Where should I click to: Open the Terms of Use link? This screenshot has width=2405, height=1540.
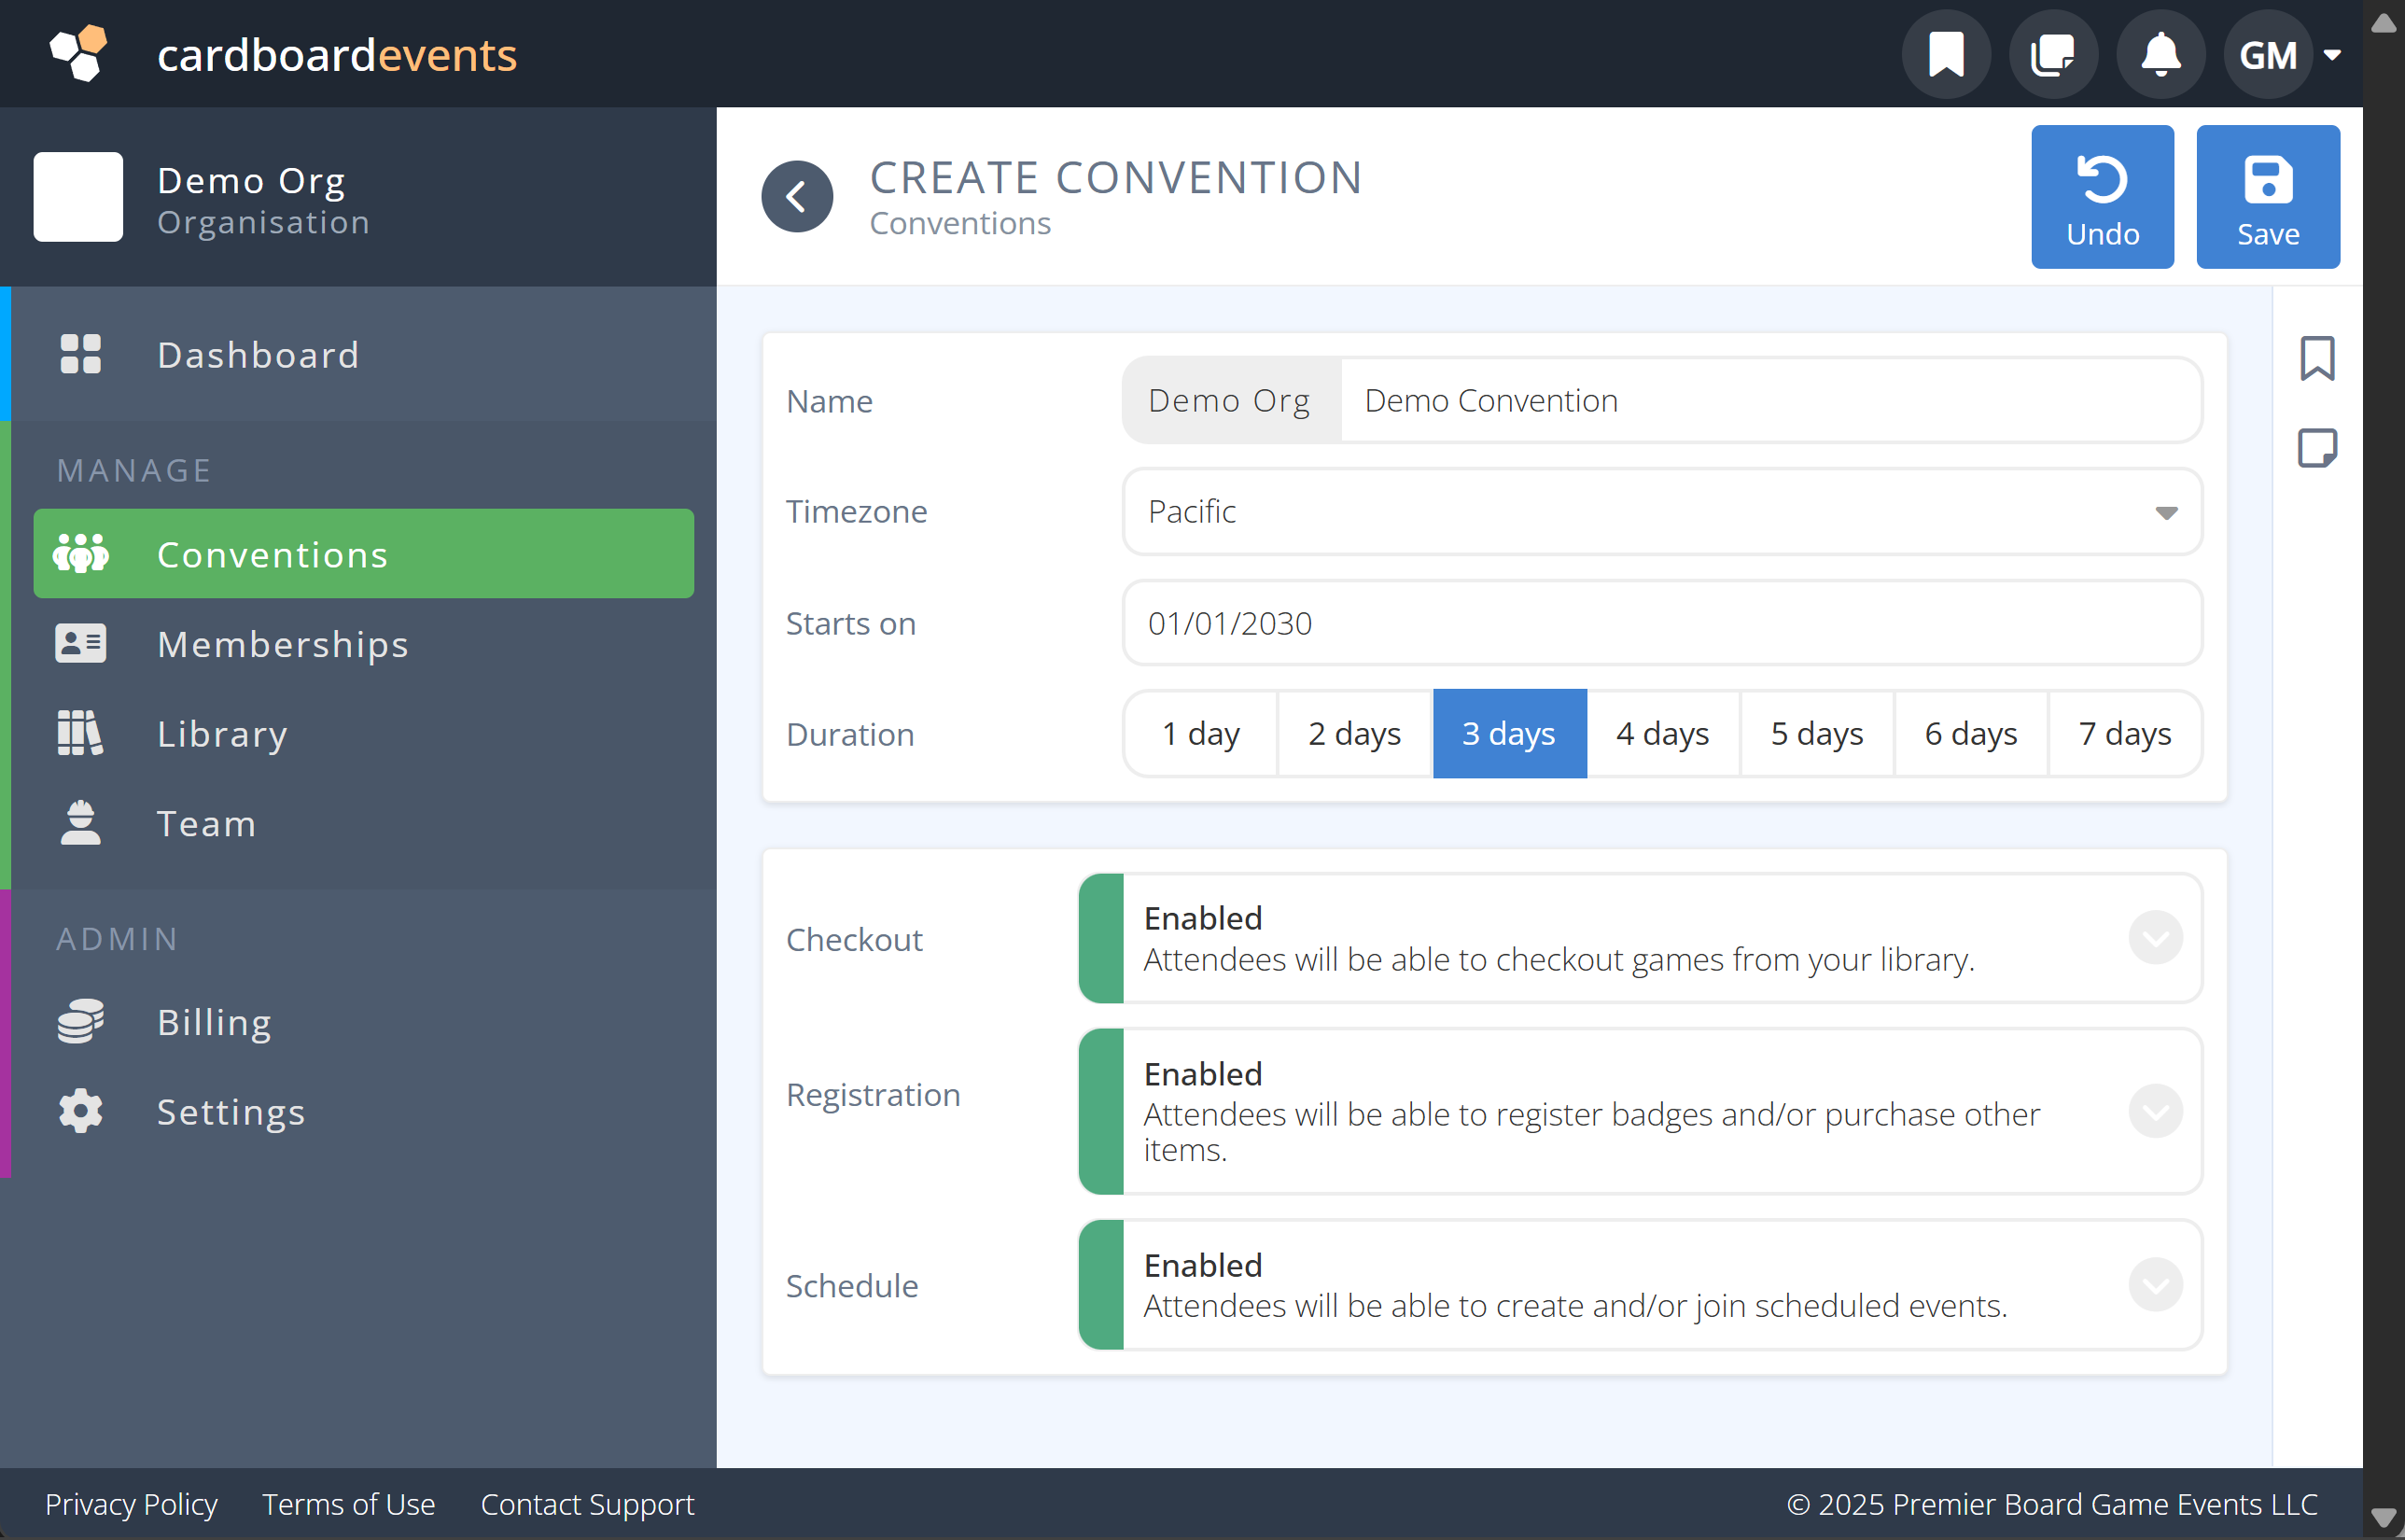click(x=347, y=1503)
